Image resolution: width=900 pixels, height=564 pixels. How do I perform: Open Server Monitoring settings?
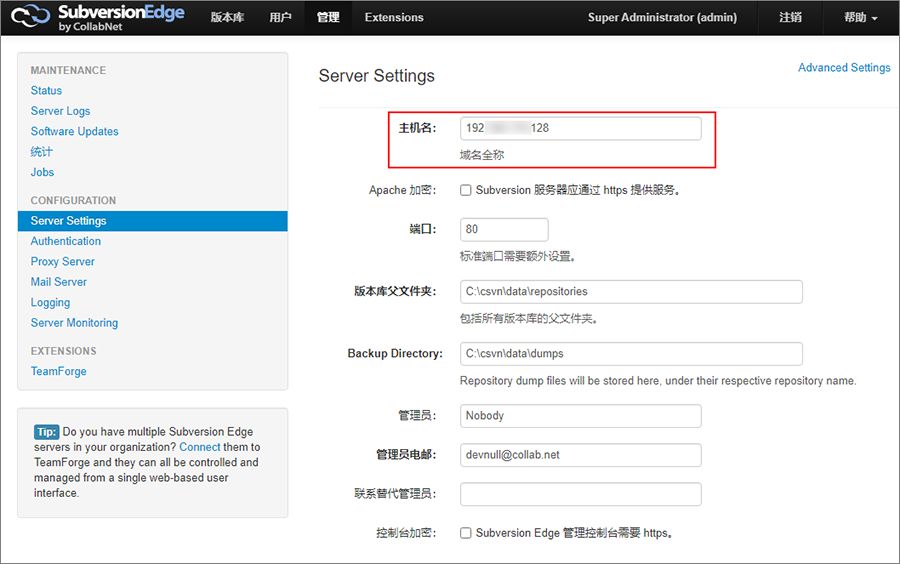click(x=75, y=323)
